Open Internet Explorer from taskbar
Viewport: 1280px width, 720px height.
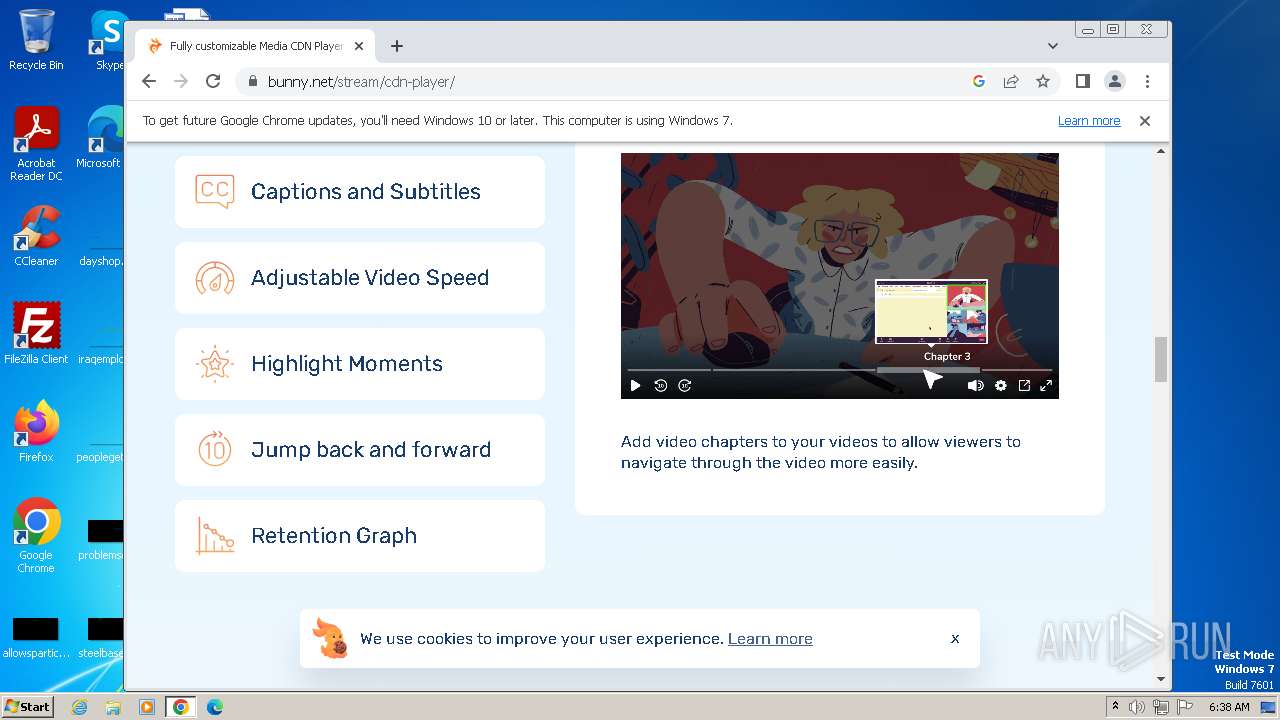79,707
